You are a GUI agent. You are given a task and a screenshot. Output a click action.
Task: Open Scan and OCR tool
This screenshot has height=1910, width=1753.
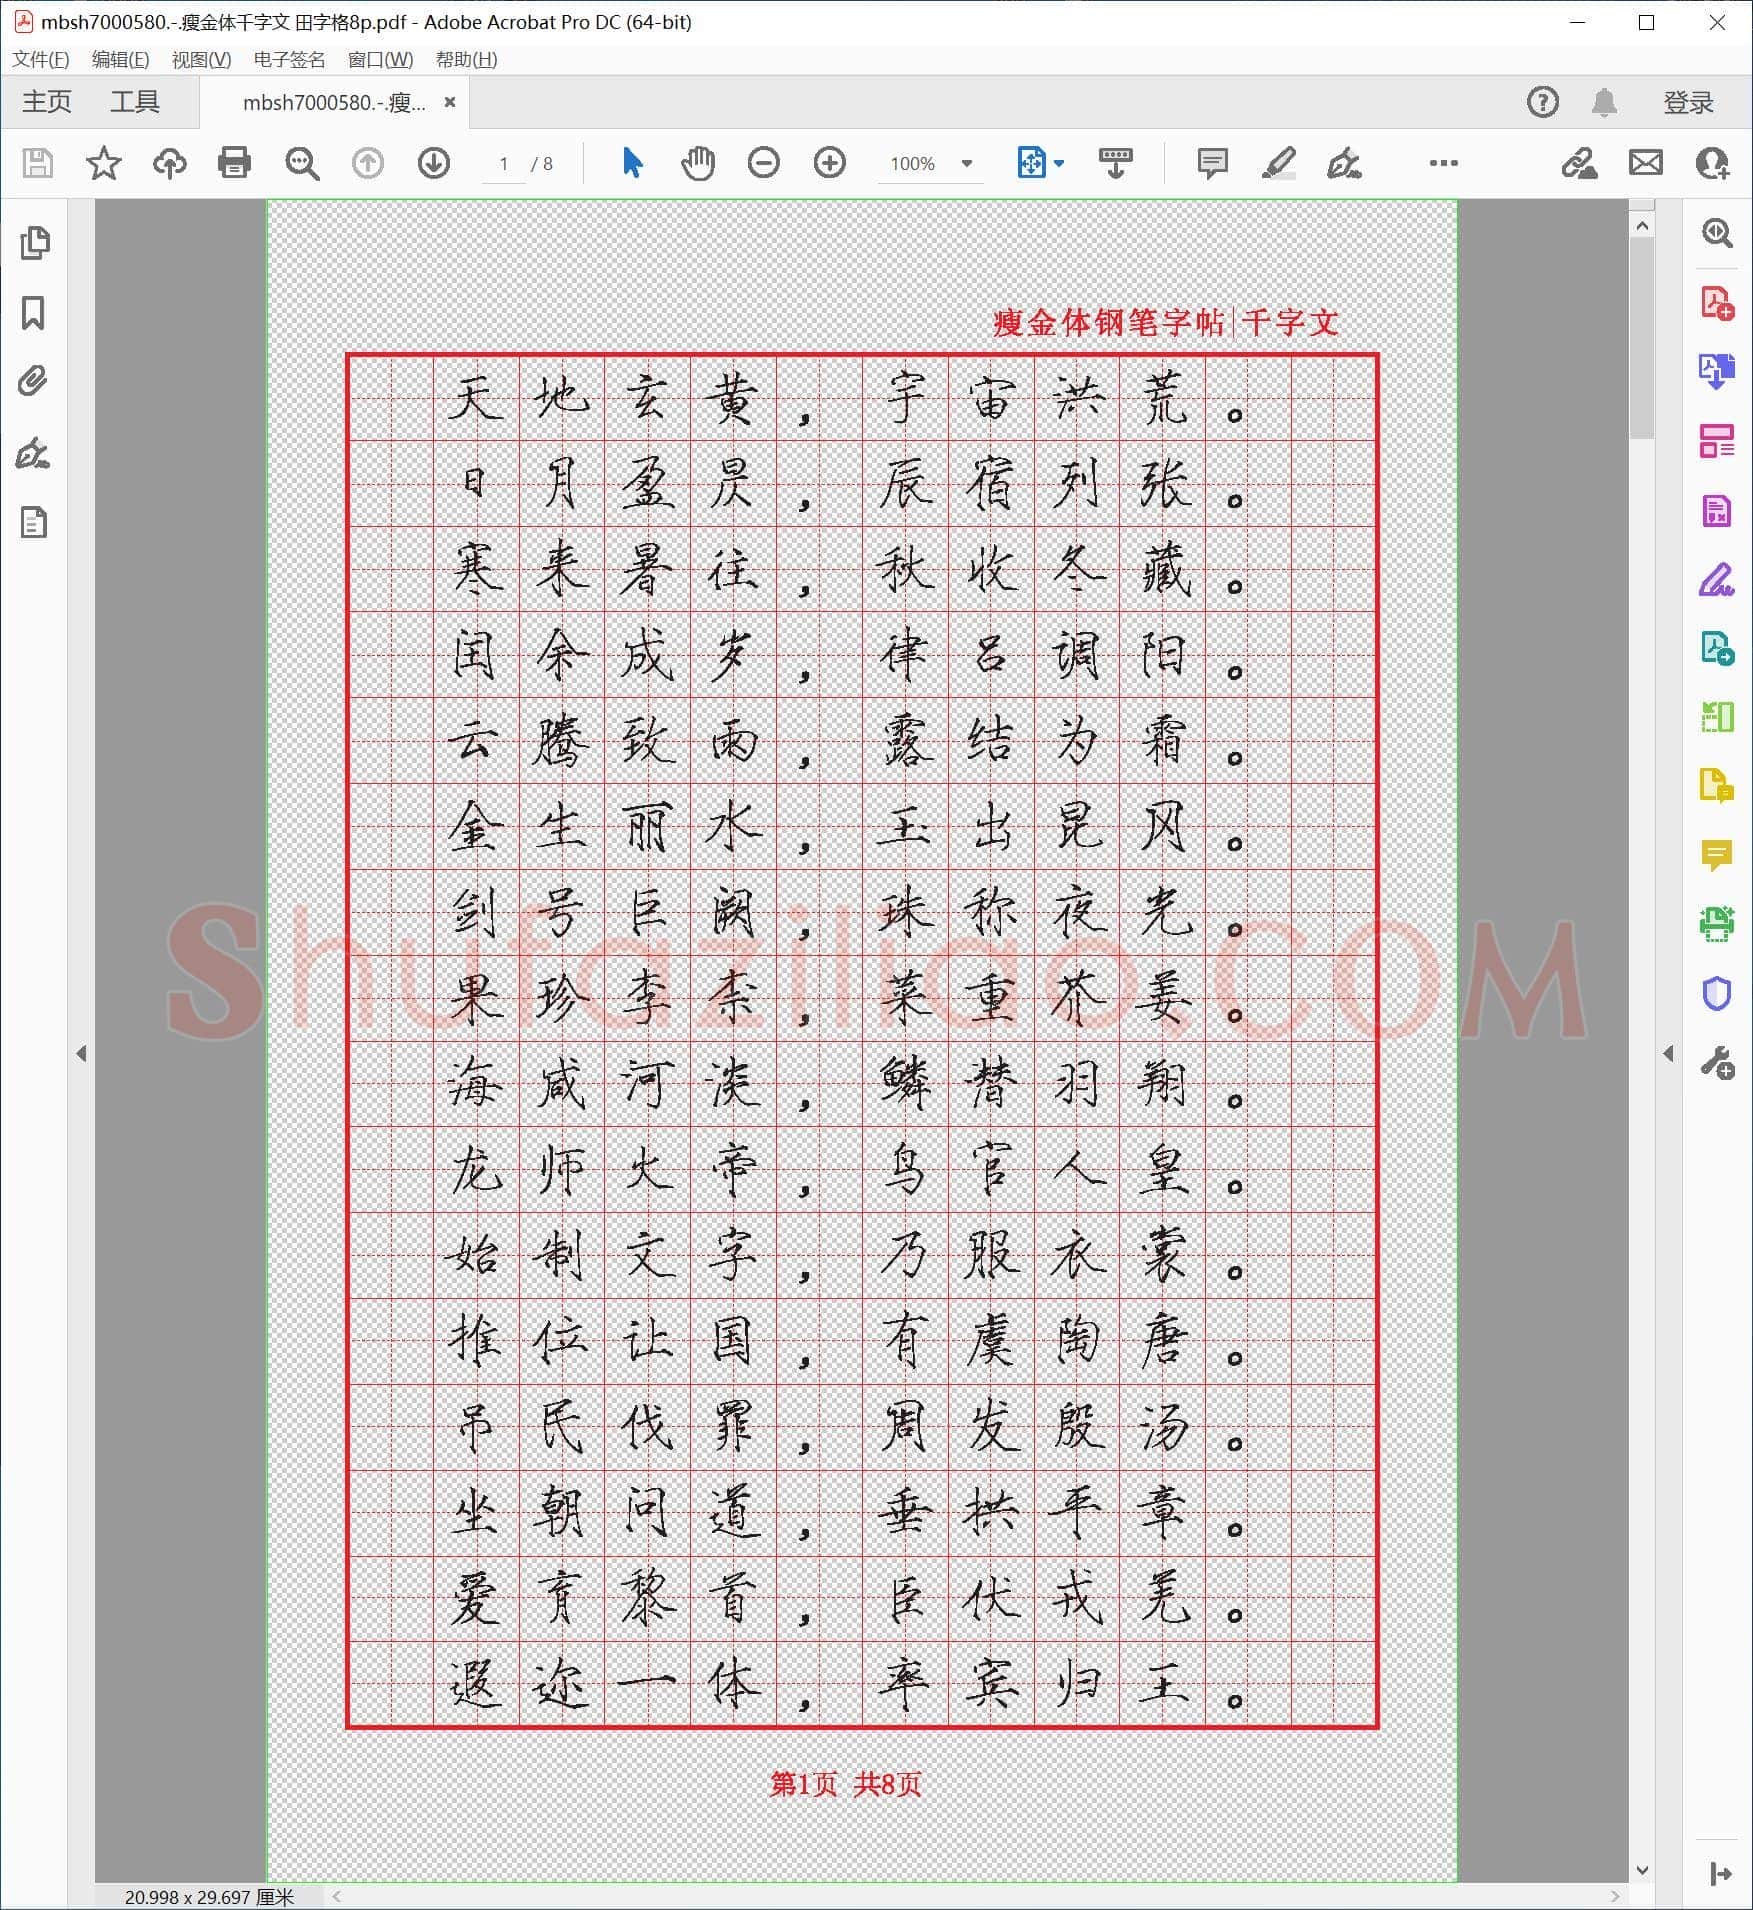point(1718,924)
